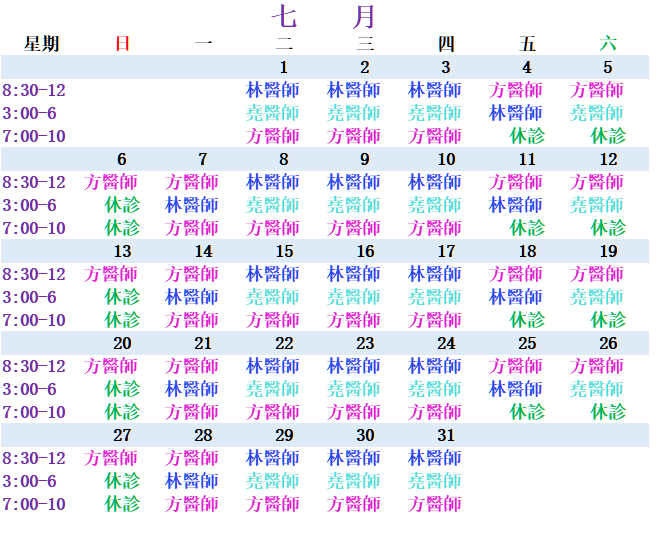Click date number 15
Image resolution: width=658 pixels, height=540 pixels.
(x=284, y=251)
